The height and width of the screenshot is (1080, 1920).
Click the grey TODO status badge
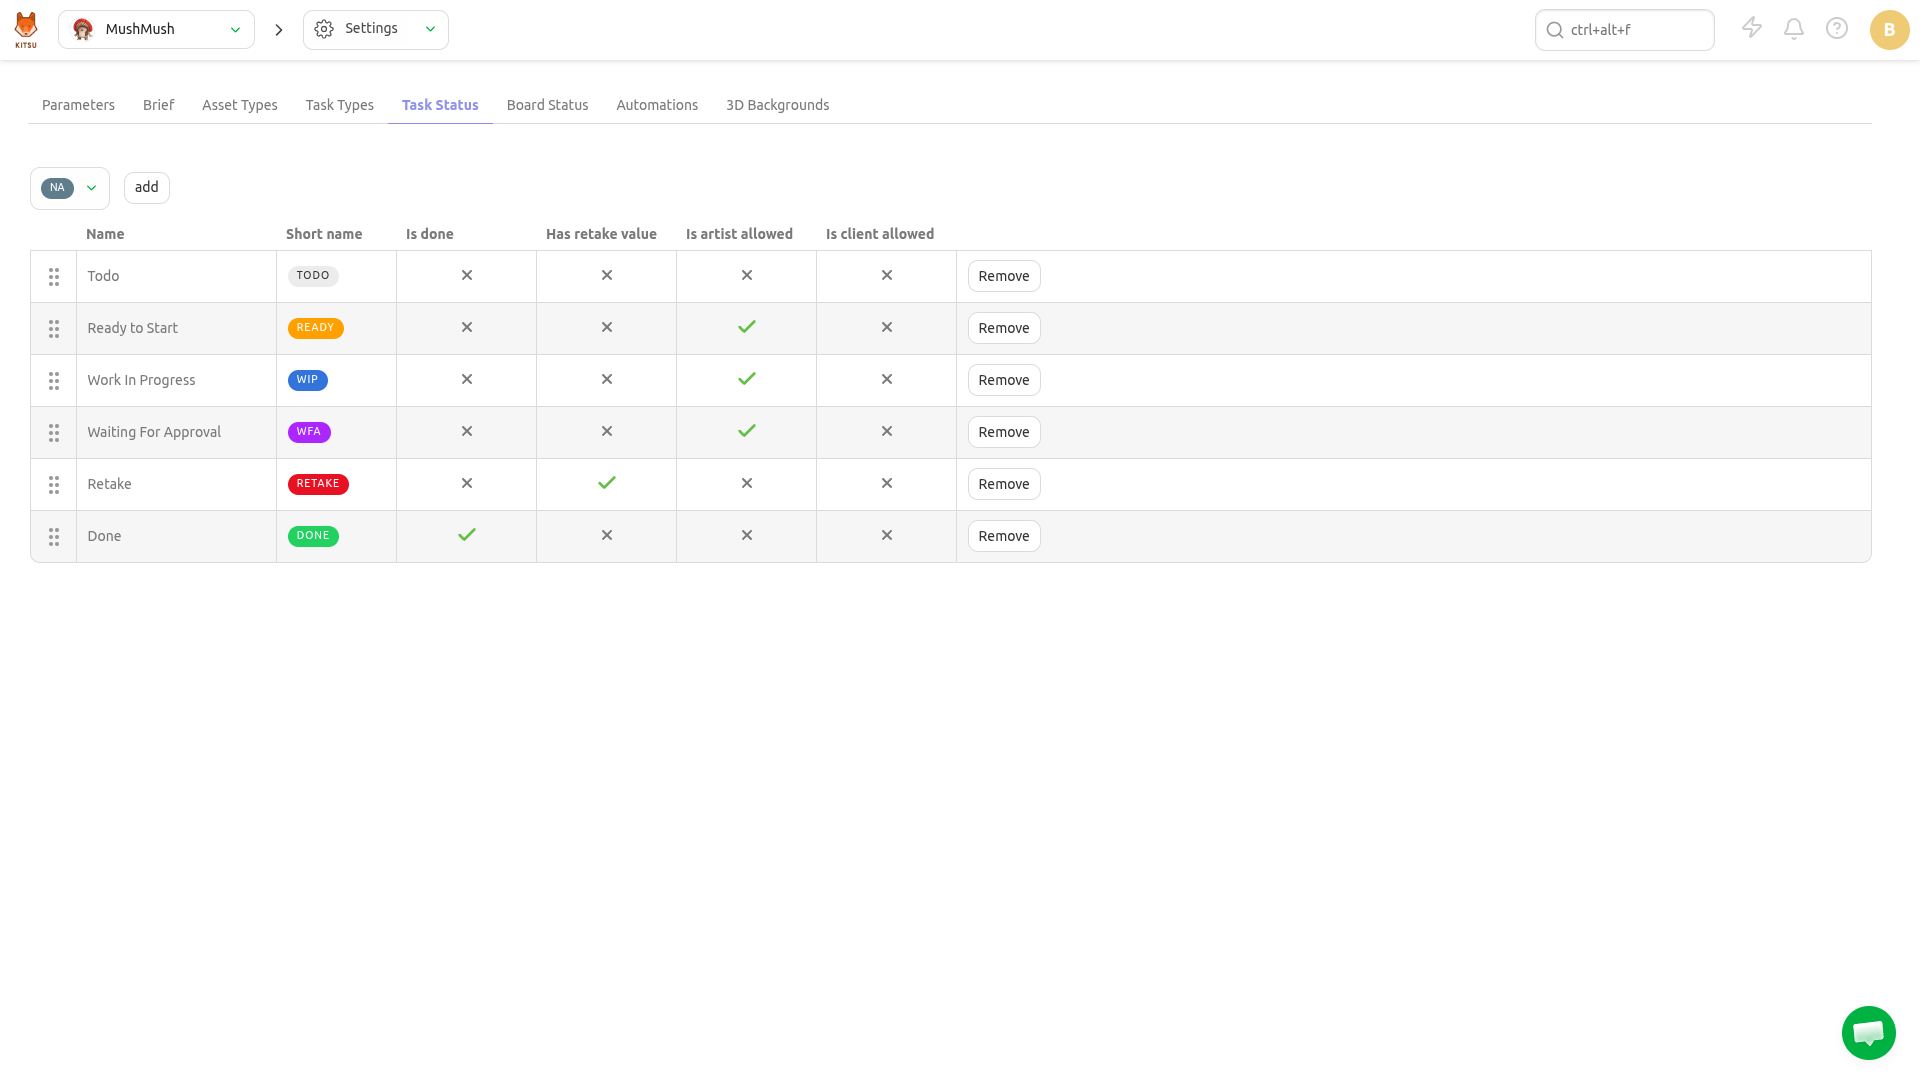point(313,276)
